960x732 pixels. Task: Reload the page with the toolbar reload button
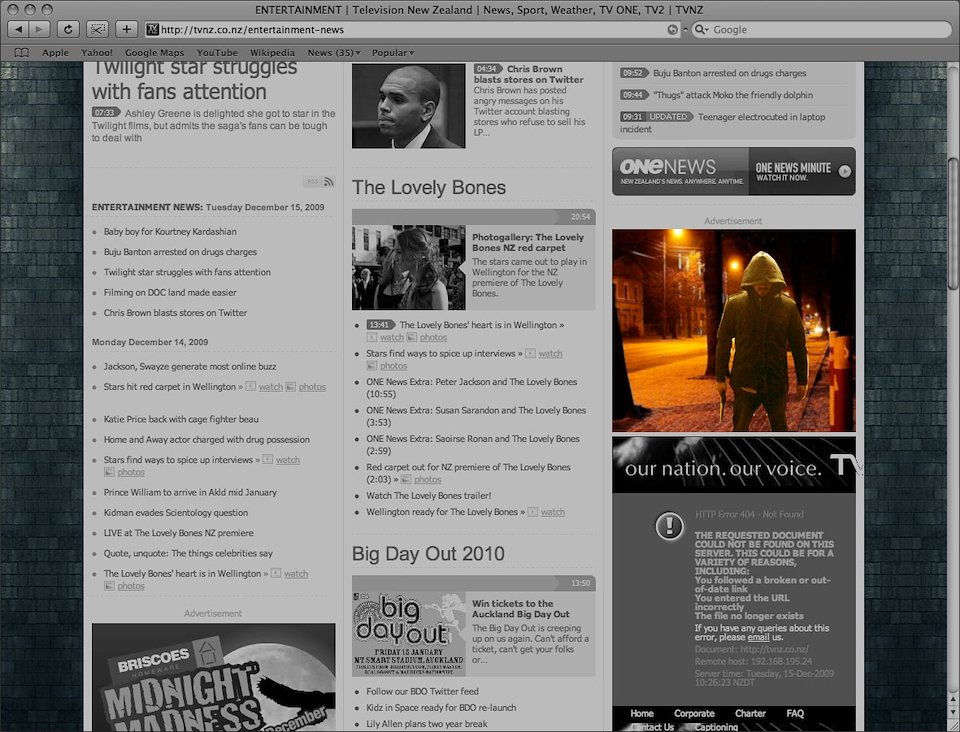coord(68,29)
